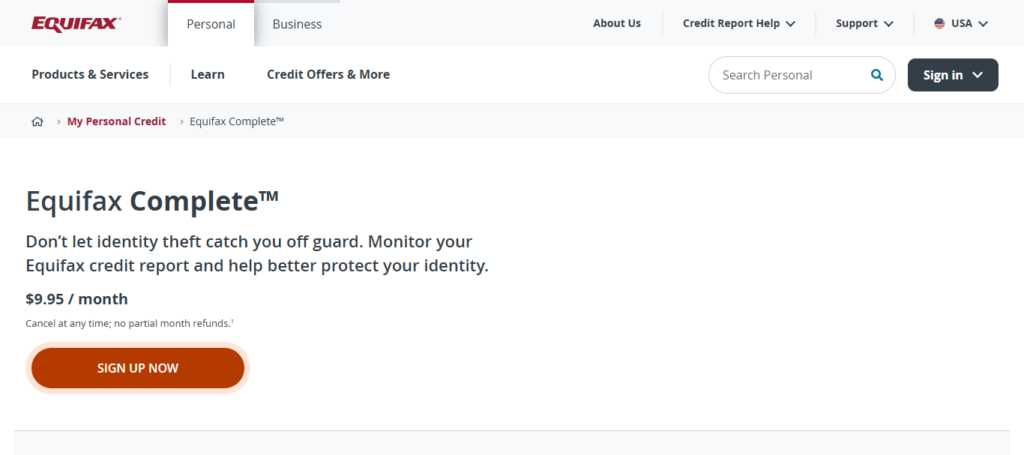Image resolution: width=1024 pixels, height=455 pixels.
Task: Go to My Personal Credit breadcrumb
Action: pos(117,121)
